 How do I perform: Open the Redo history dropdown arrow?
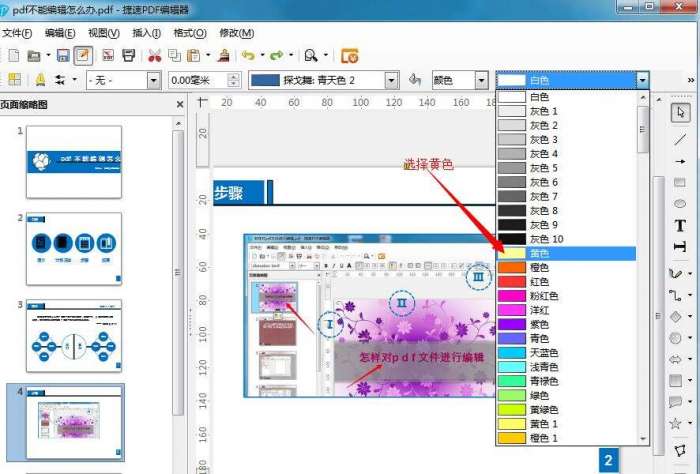[291, 55]
